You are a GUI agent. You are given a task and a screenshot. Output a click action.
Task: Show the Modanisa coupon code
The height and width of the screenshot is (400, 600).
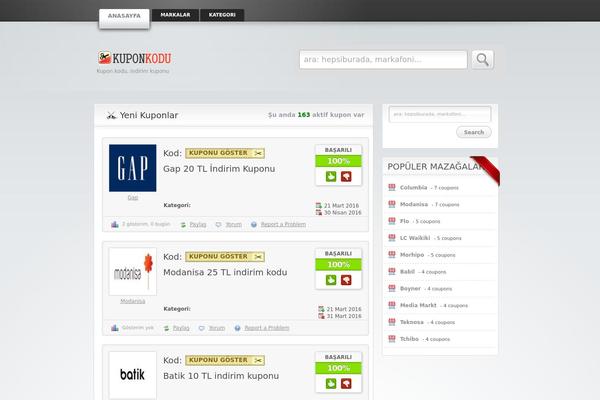225,256
